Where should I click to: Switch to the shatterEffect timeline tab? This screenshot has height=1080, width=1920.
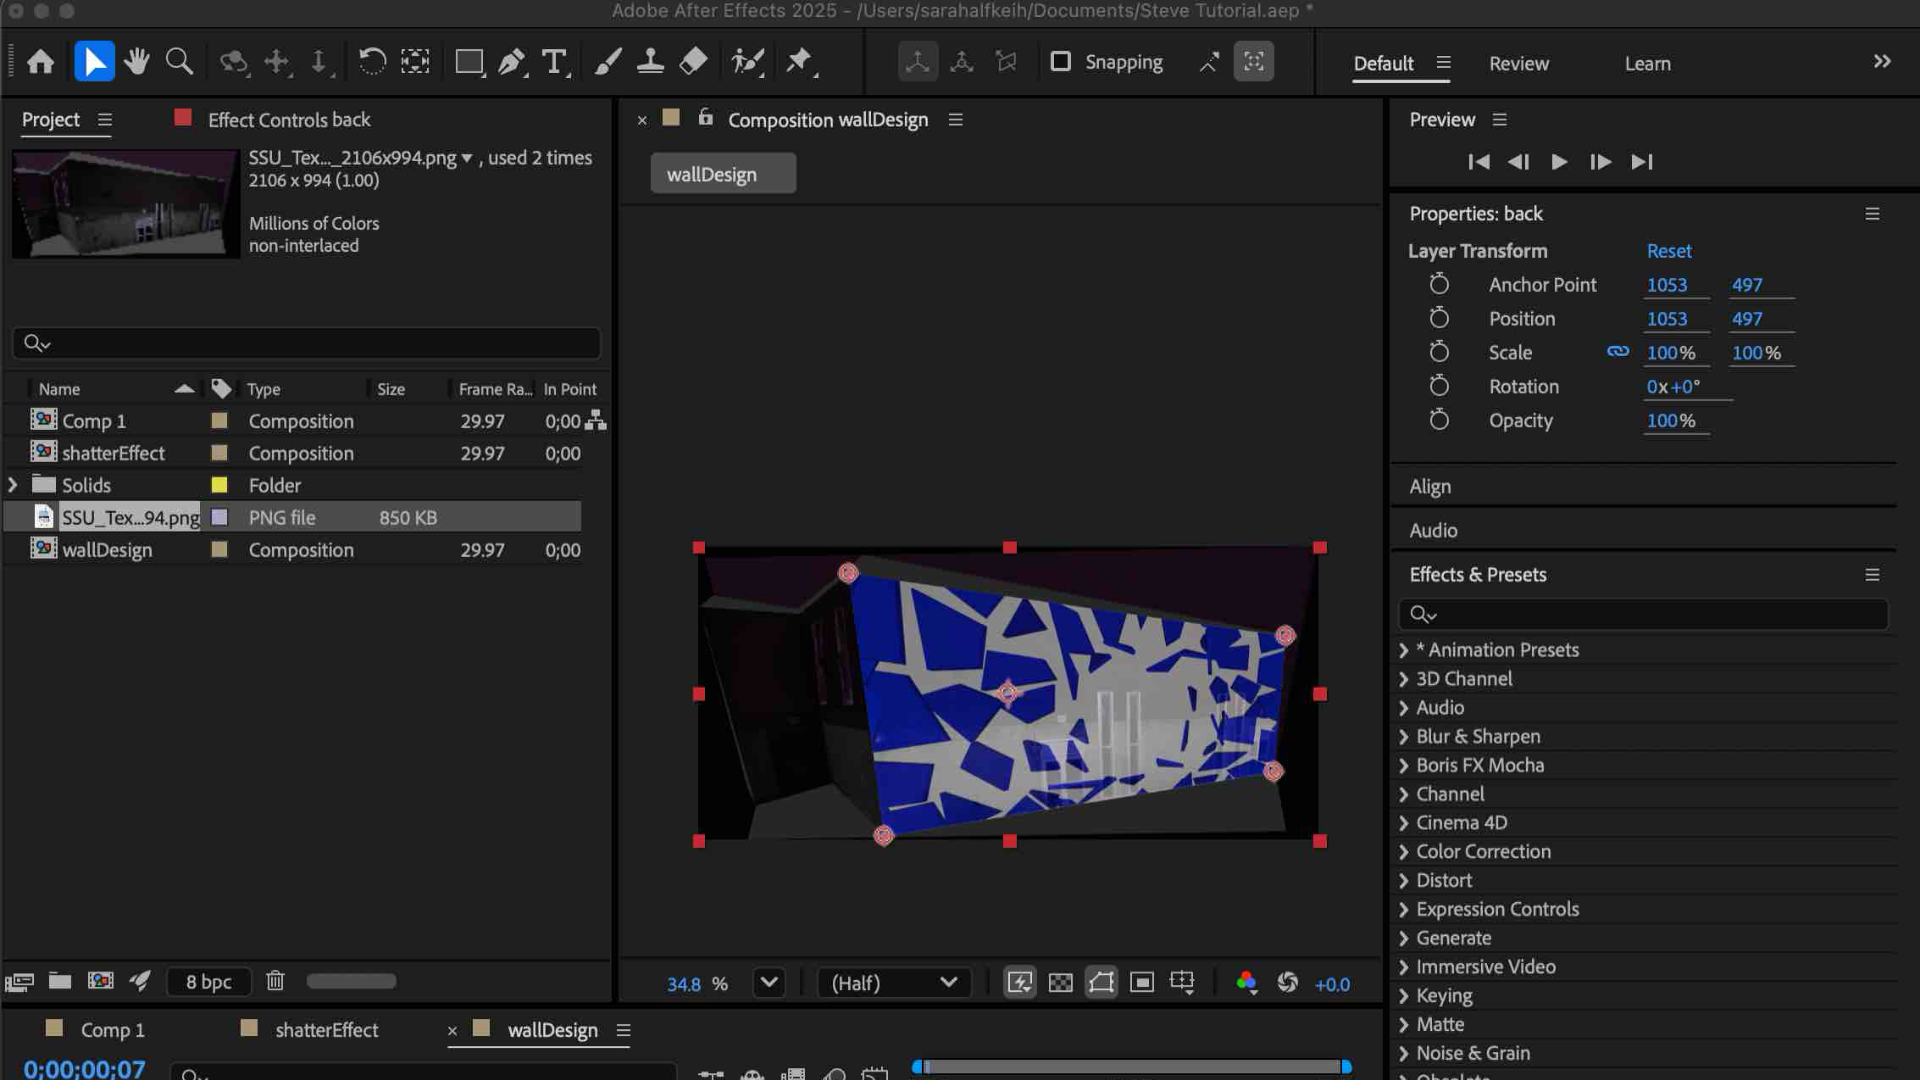(x=325, y=1030)
